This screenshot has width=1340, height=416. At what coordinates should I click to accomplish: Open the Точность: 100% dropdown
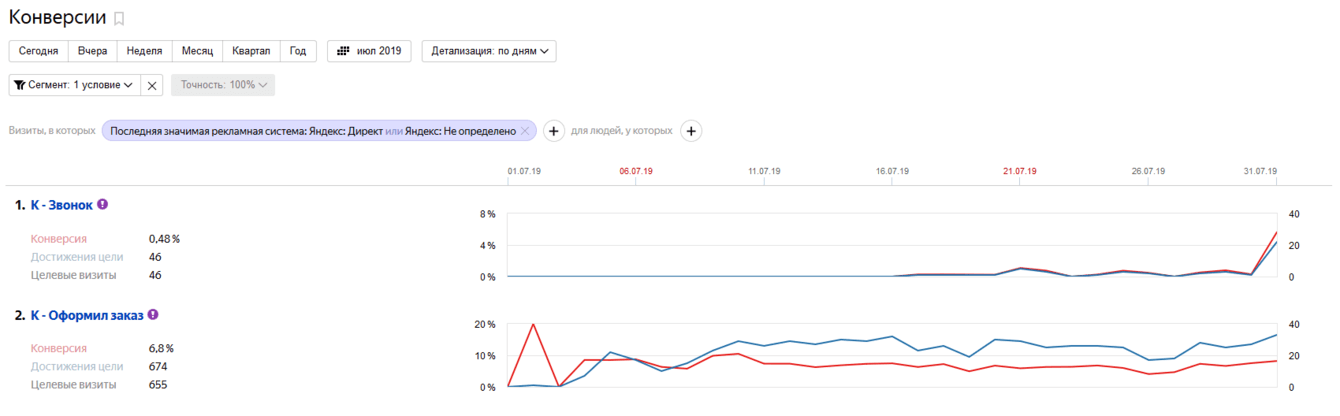pyautogui.click(x=223, y=86)
